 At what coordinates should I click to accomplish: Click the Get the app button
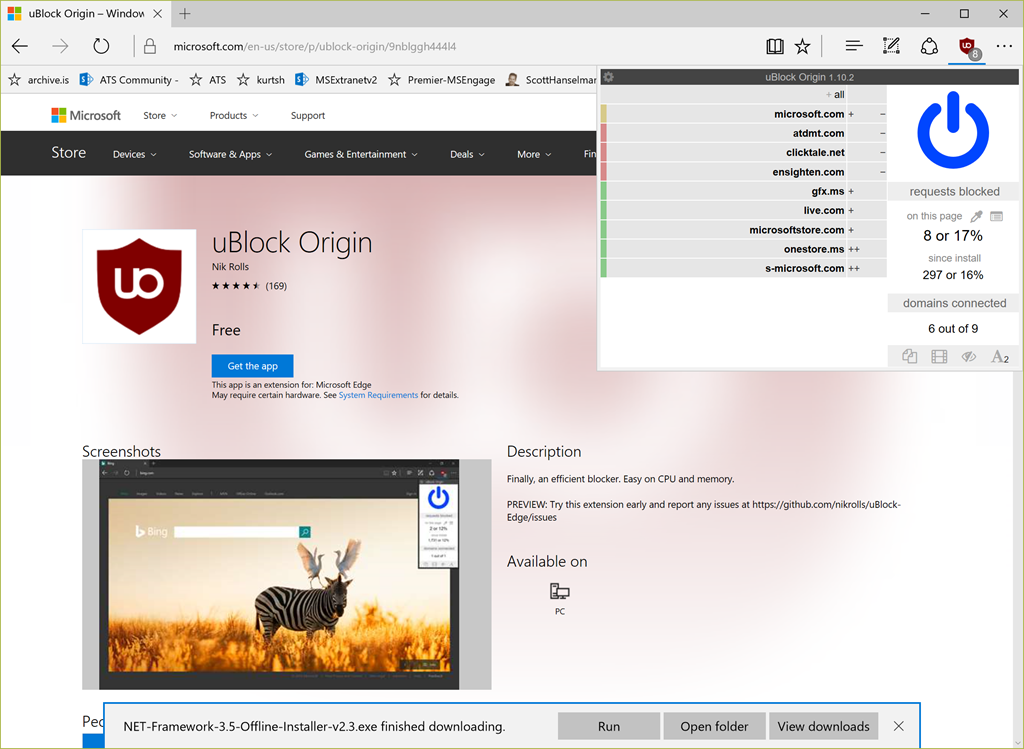point(252,366)
